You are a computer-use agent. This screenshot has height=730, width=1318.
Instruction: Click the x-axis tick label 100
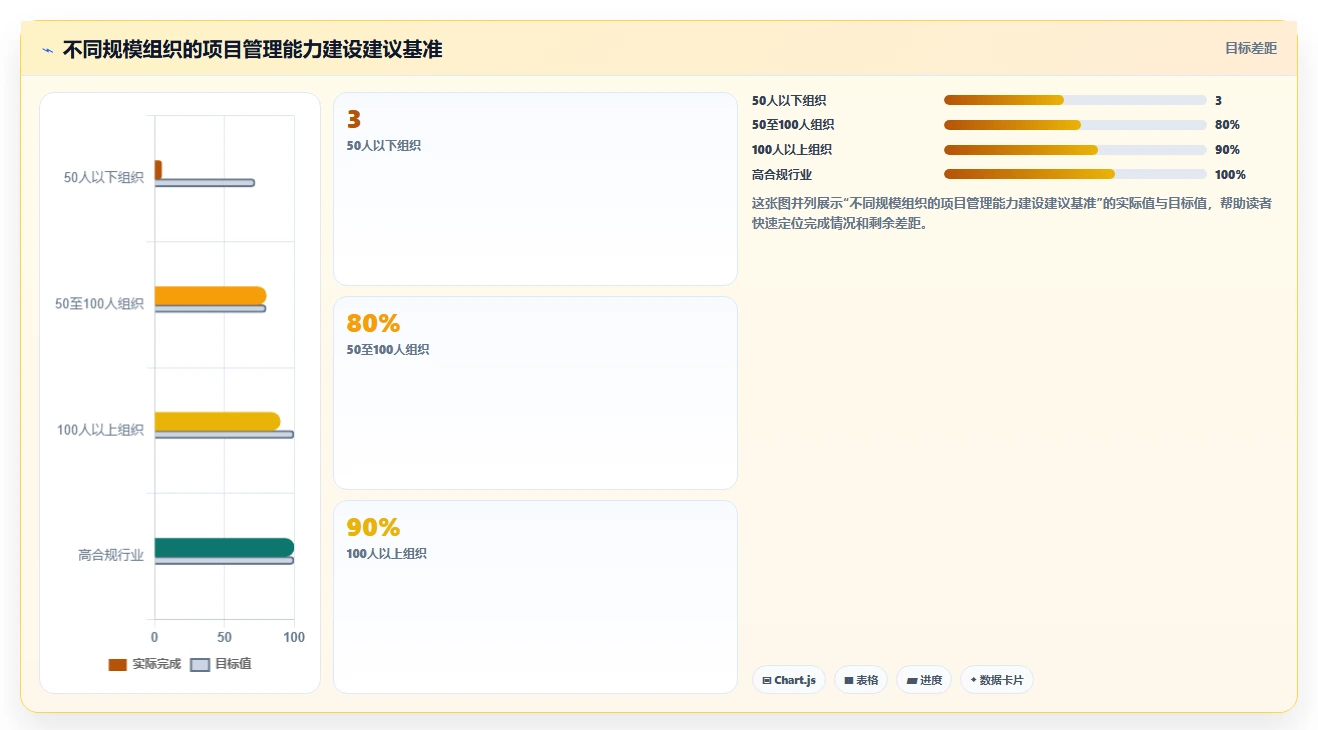(x=294, y=637)
